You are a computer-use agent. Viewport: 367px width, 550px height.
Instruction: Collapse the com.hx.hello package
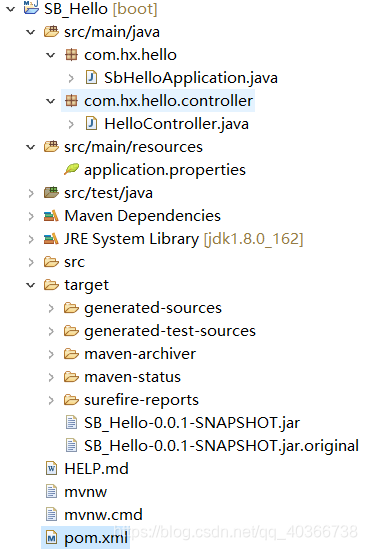(x=51, y=55)
